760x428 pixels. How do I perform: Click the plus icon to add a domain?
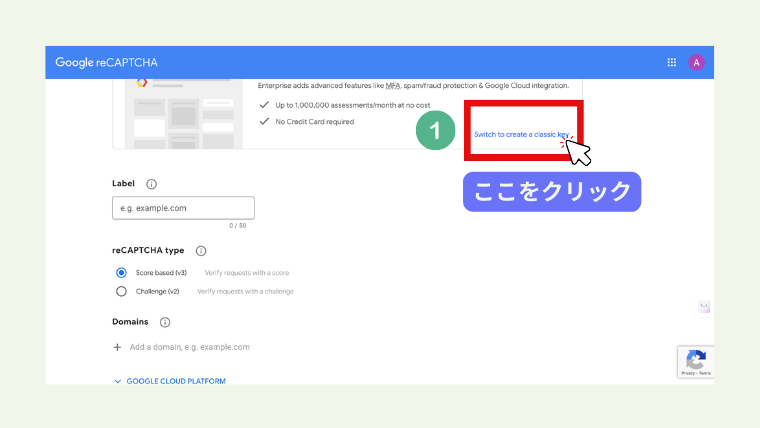118,347
